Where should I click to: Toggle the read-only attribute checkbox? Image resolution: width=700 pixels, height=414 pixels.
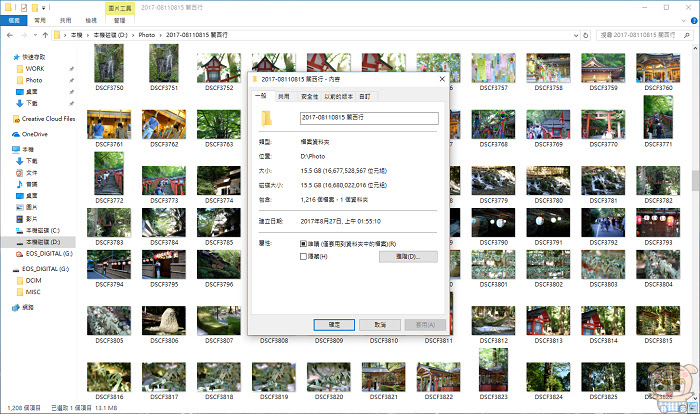[303, 244]
